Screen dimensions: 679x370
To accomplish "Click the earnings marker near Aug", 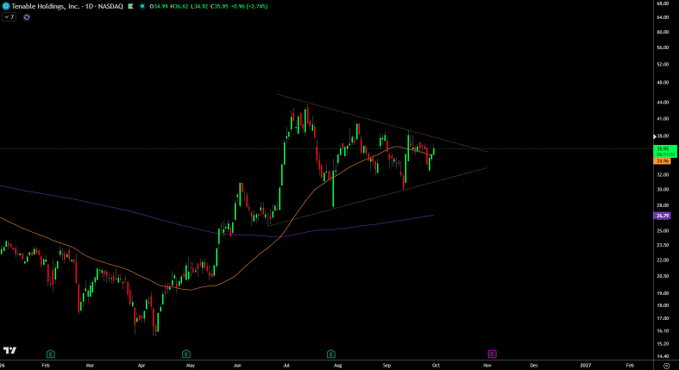I will 331,354.
